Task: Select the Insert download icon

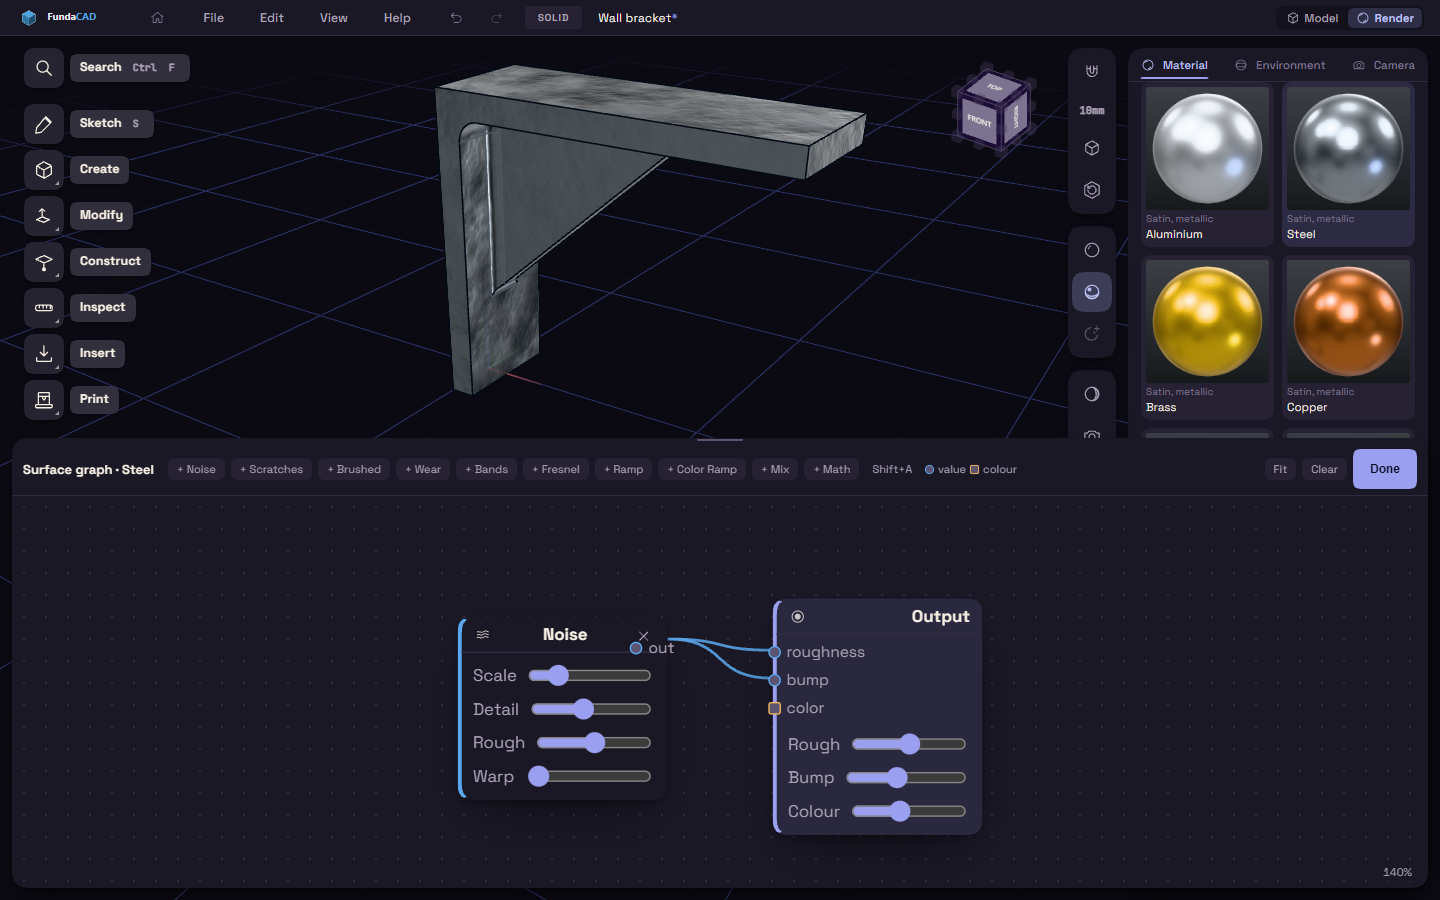Action: coord(44,354)
